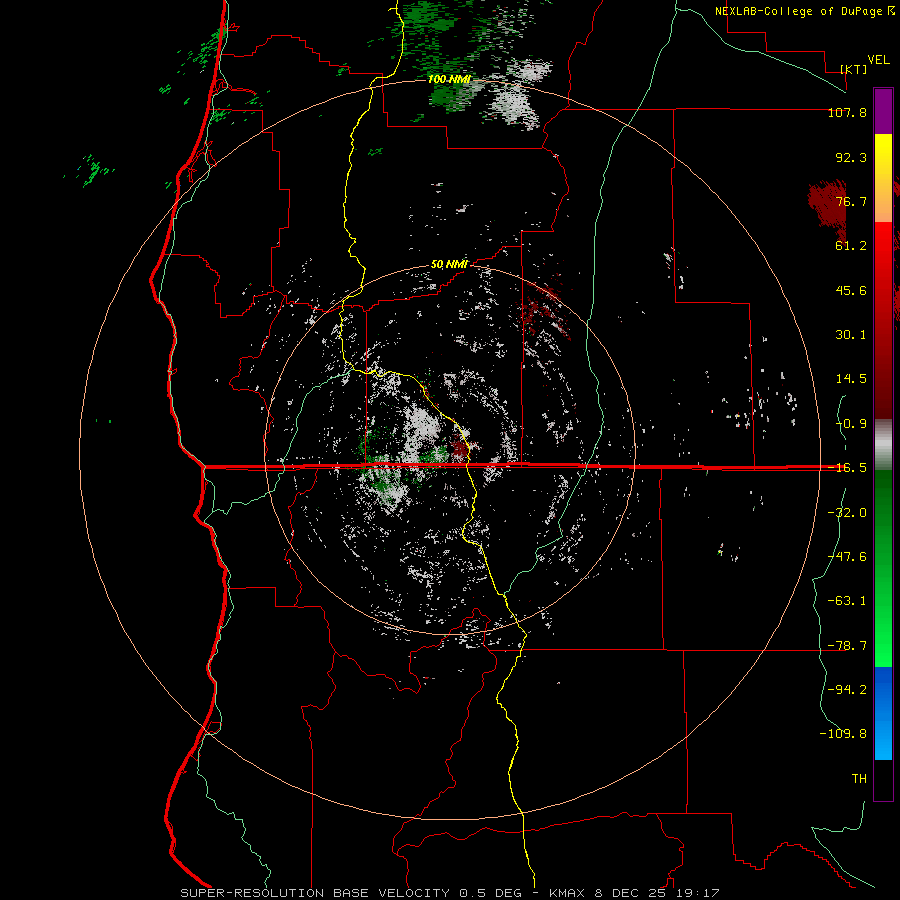Click the purple segment of the color bar
Screen dimensions: 900x900
coord(883,111)
